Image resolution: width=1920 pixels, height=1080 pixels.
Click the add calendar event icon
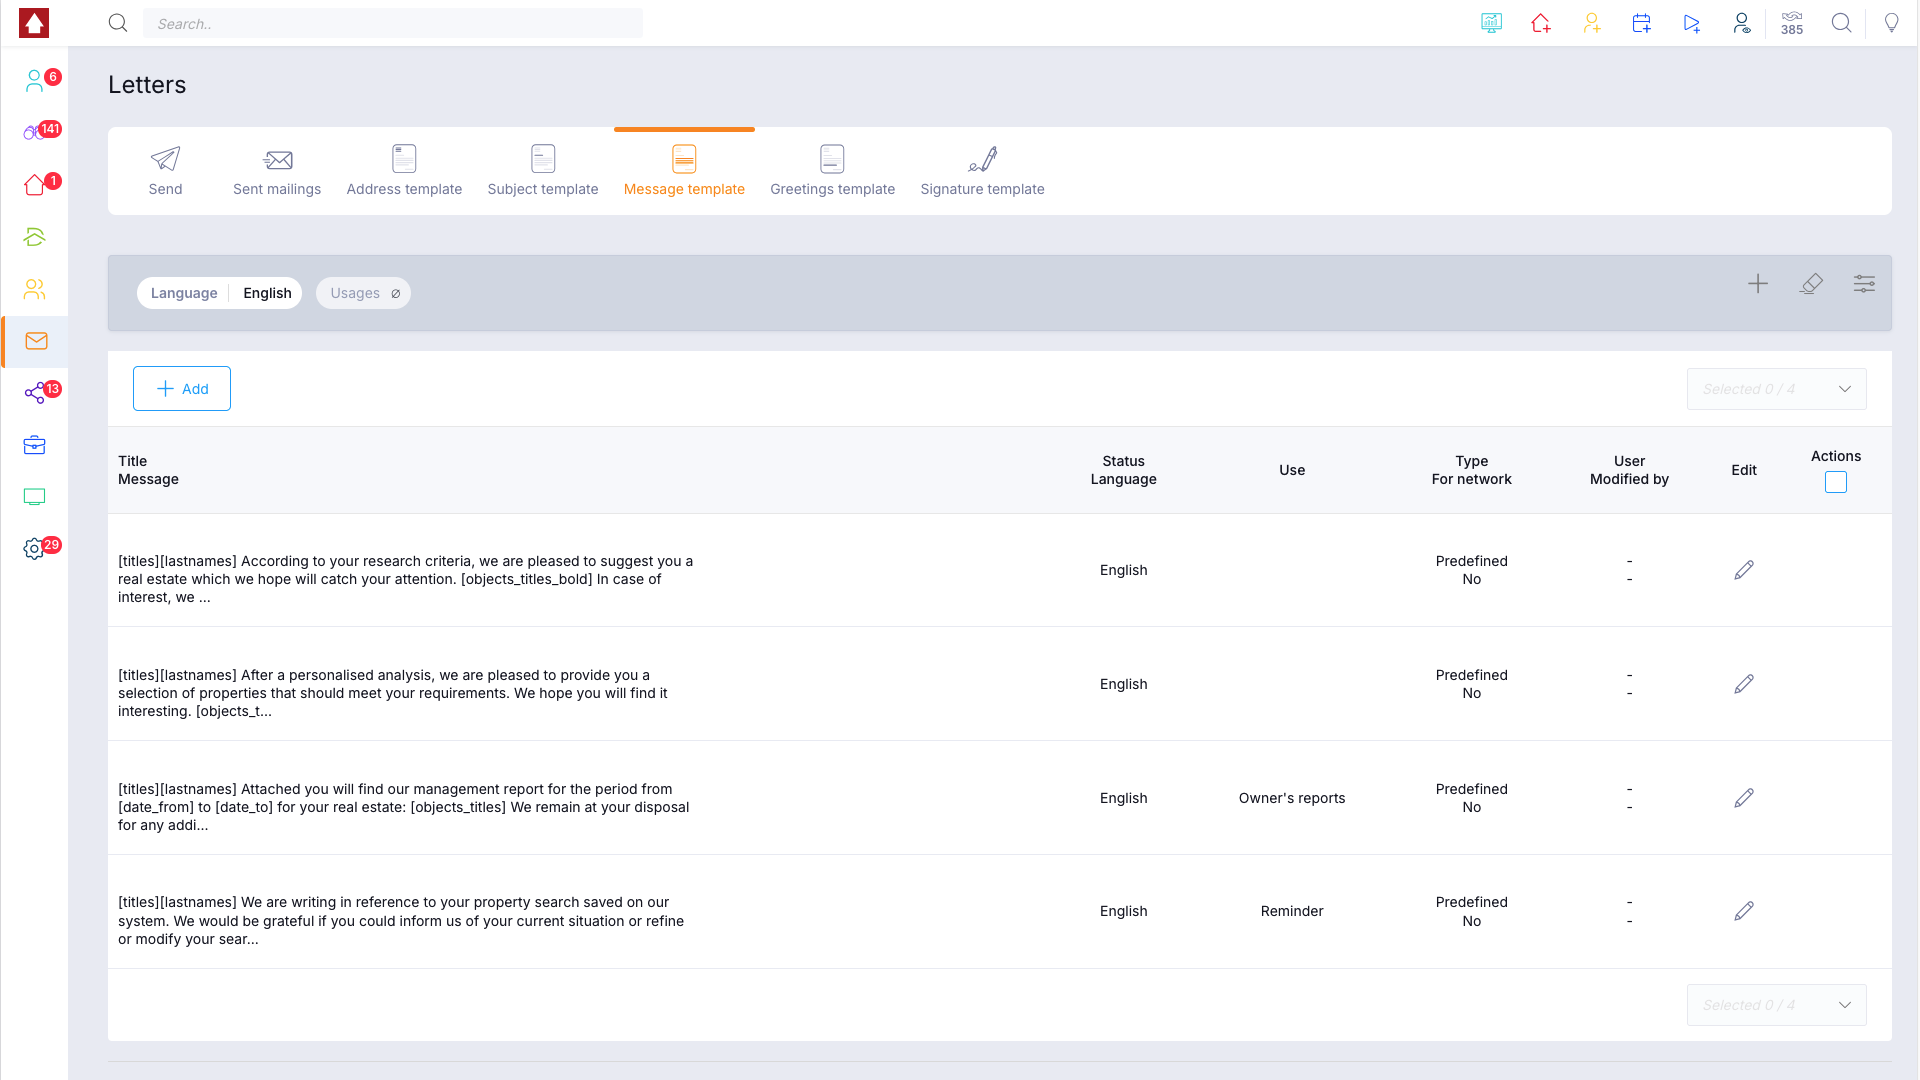[1641, 23]
